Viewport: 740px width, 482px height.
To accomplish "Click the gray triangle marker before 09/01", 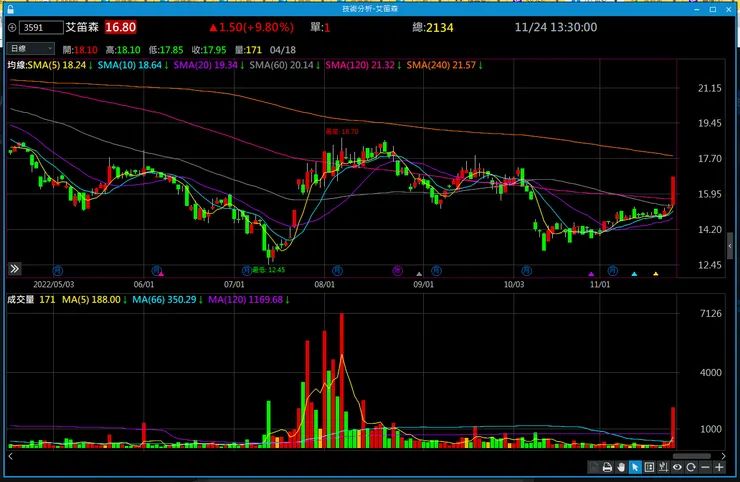I will [419, 274].
